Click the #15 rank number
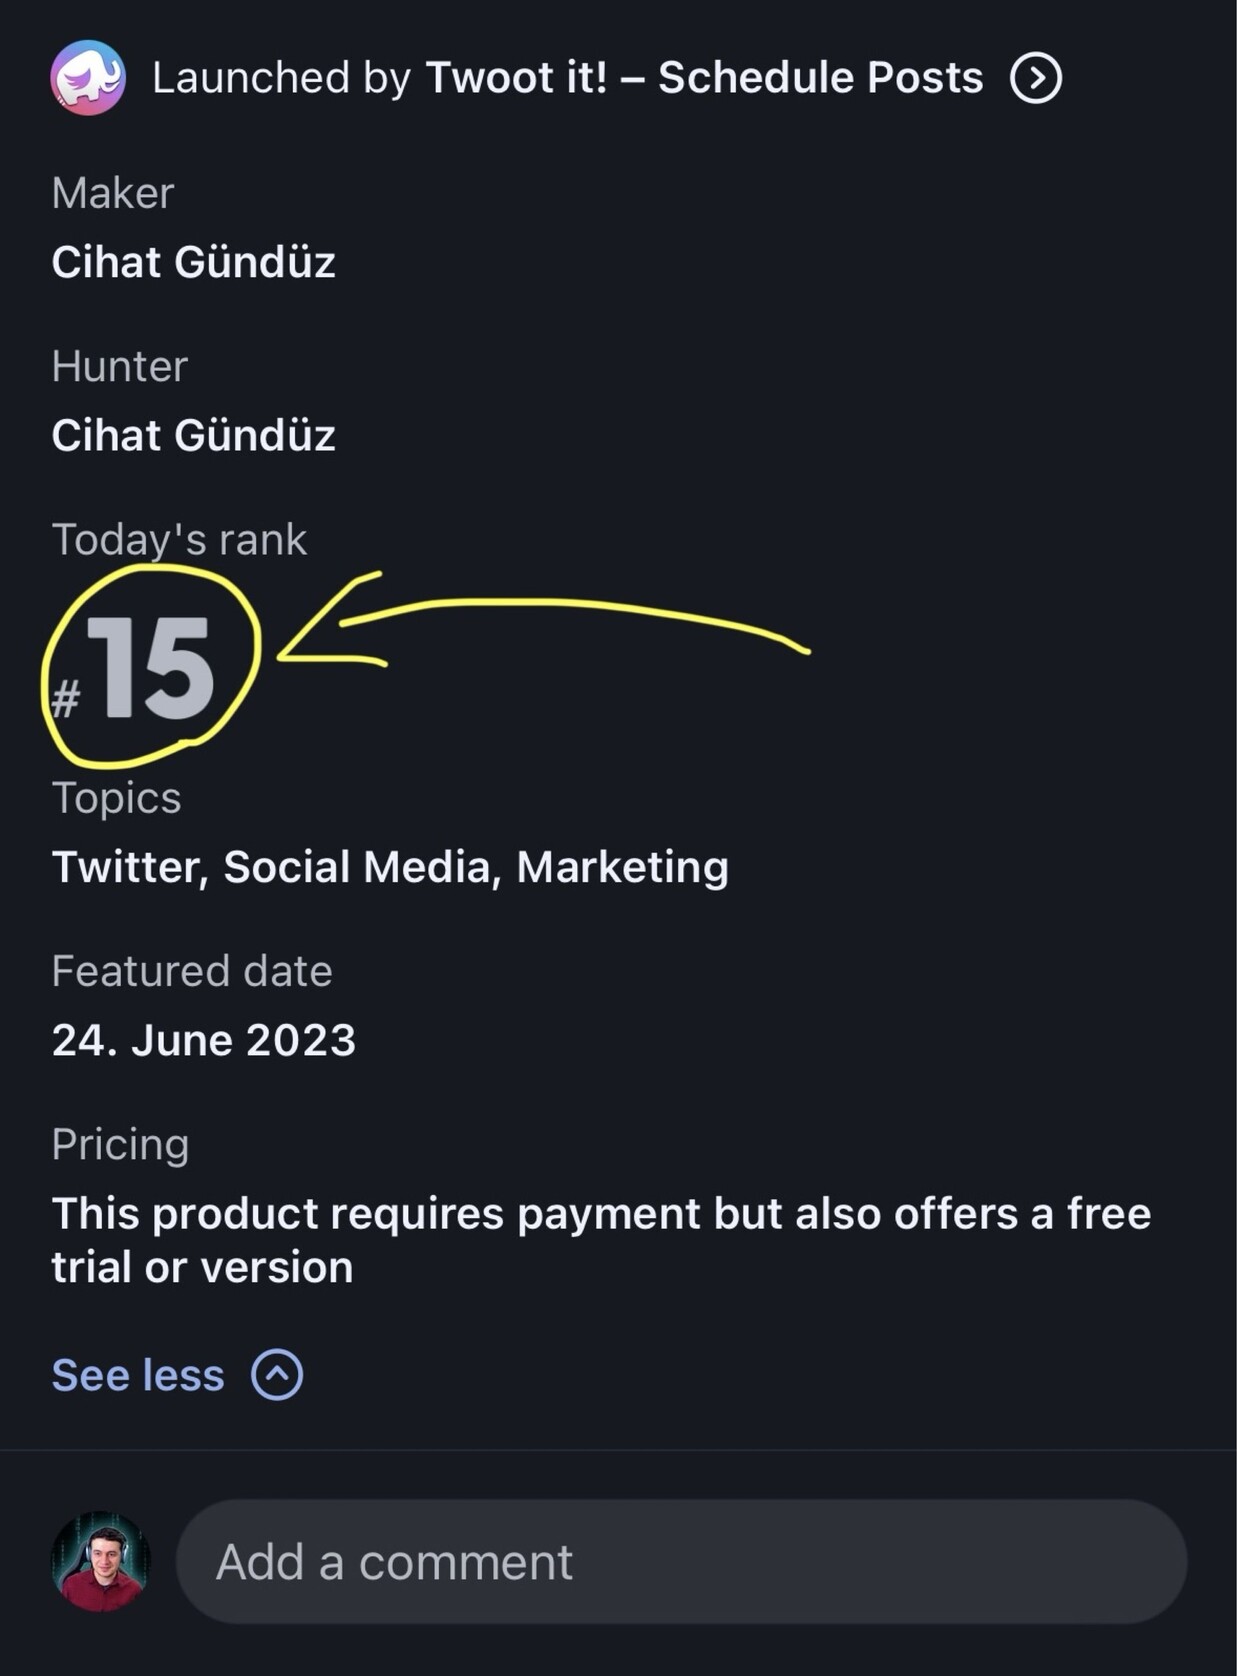The height and width of the screenshot is (1676, 1237). click(x=148, y=668)
